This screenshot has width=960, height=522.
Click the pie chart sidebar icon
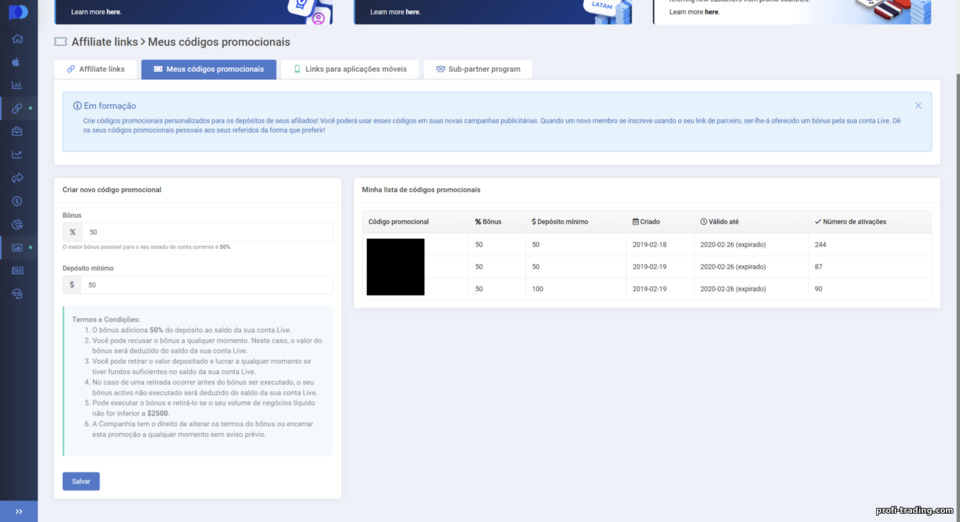coord(17,225)
